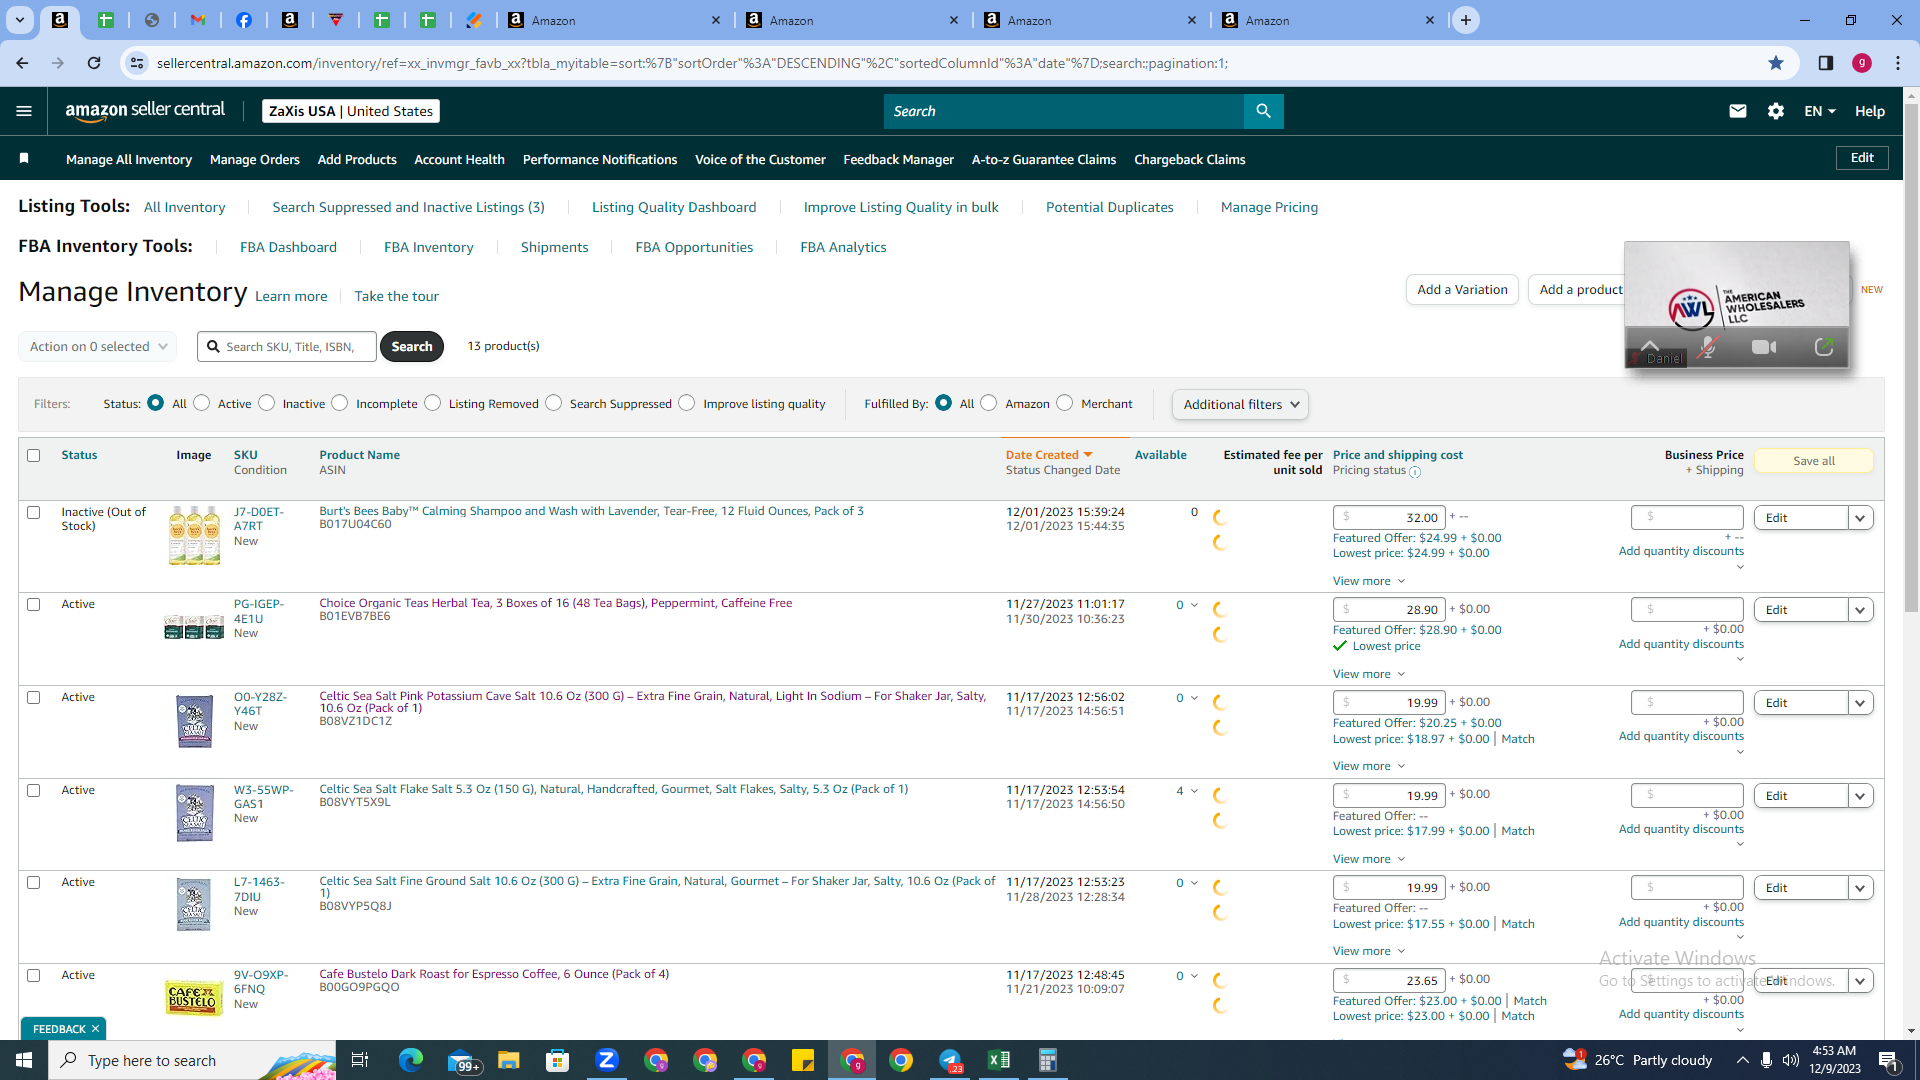This screenshot has width=1920, height=1080.
Task: Open Feedback Manager in the nav bar
Action: click(x=899, y=159)
